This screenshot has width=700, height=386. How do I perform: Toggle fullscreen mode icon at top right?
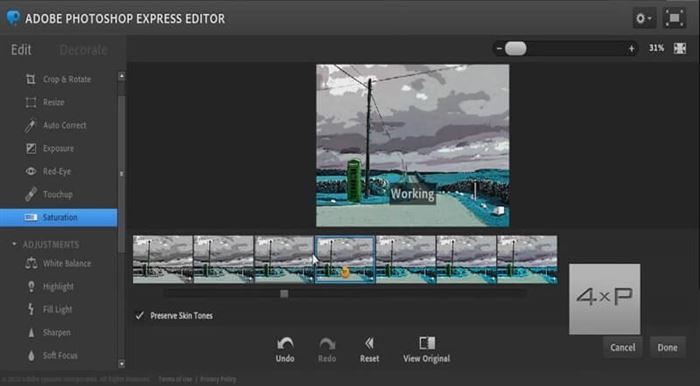[x=675, y=18]
